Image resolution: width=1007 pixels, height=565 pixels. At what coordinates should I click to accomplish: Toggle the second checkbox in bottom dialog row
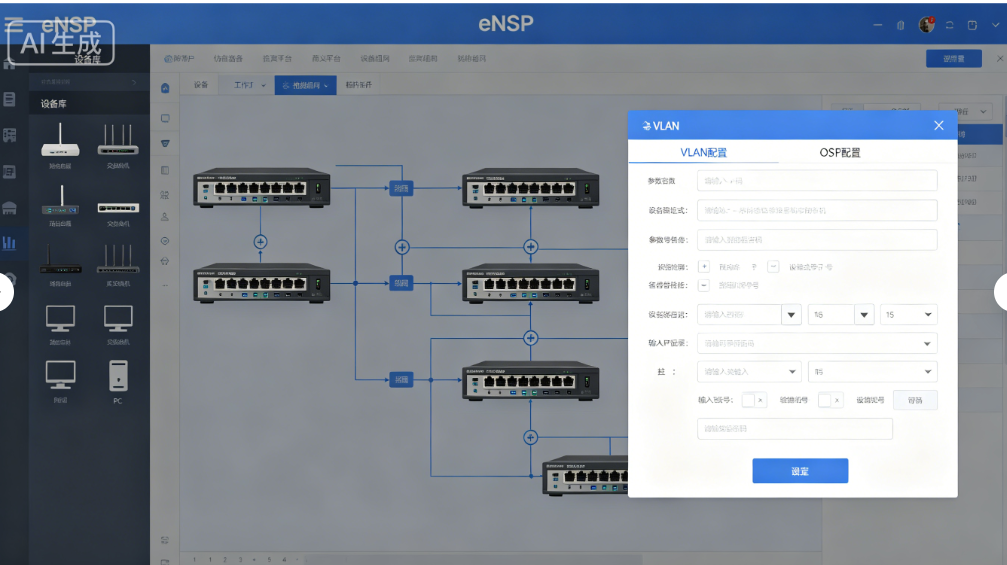click(x=825, y=400)
